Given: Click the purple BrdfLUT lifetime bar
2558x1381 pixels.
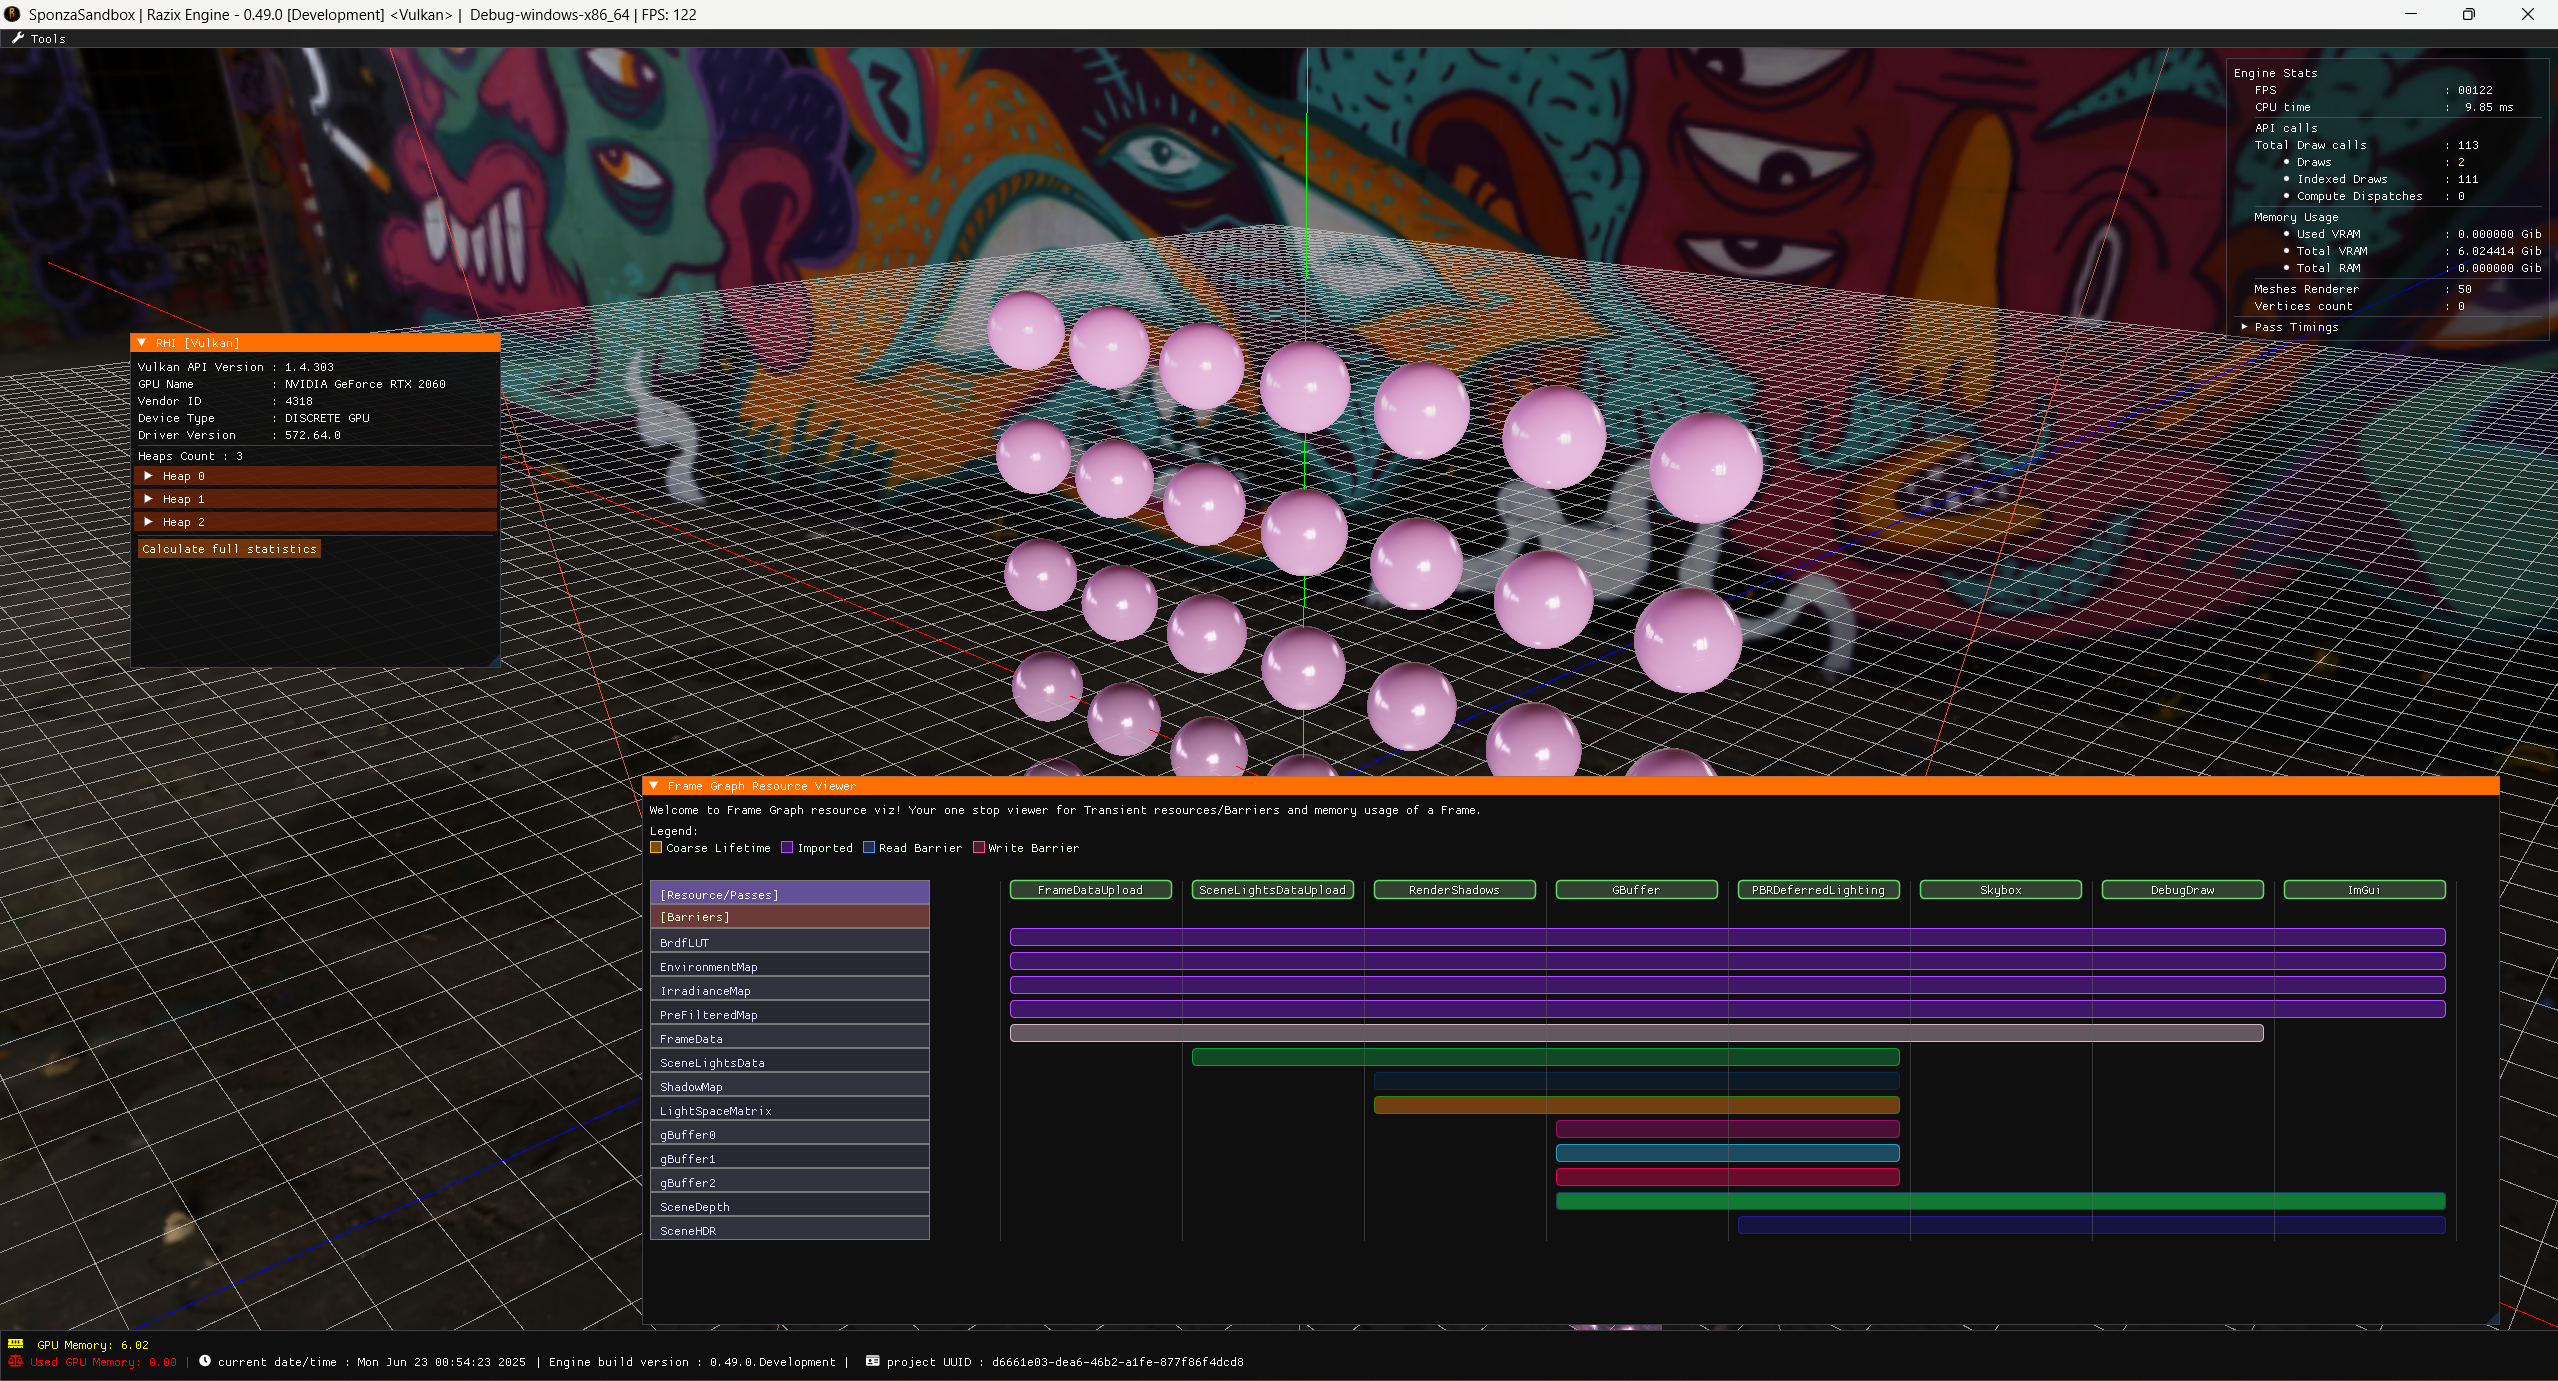Looking at the screenshot, I should 1728,937.
